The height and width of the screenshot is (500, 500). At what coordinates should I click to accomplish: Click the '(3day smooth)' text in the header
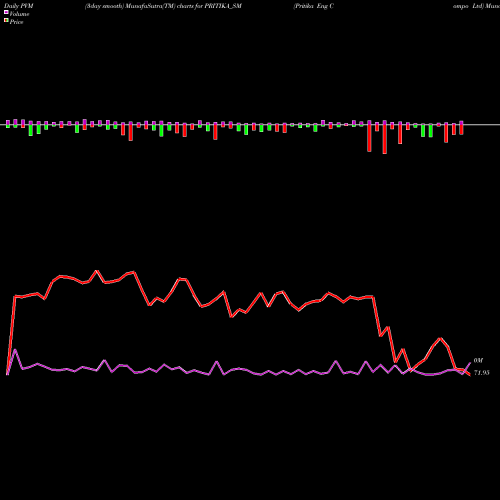point(104,6)
